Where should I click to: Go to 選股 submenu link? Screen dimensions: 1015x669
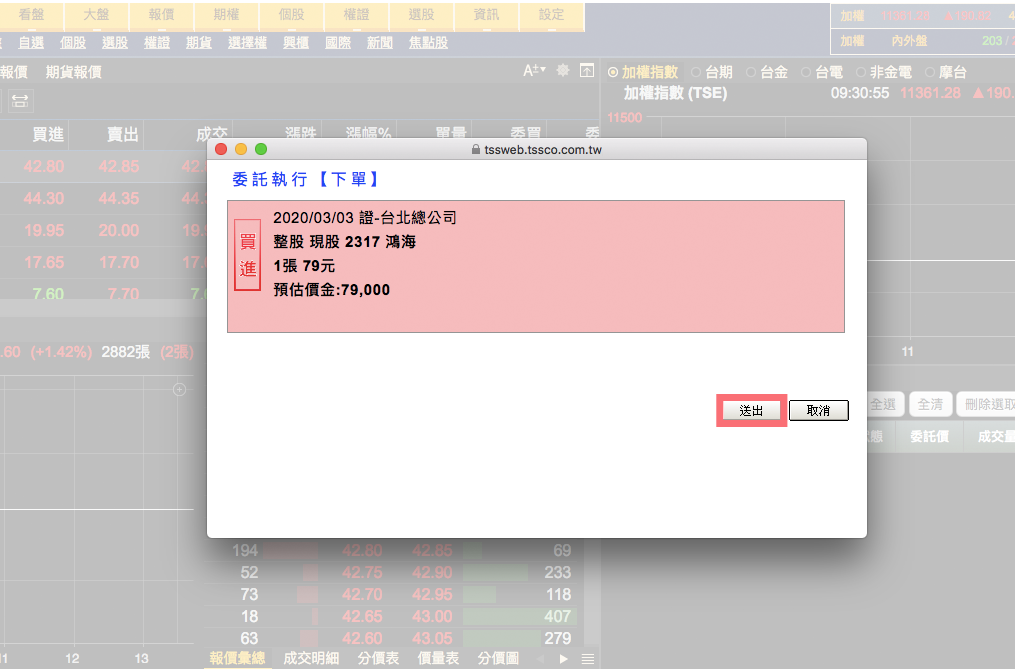[115, 43]
